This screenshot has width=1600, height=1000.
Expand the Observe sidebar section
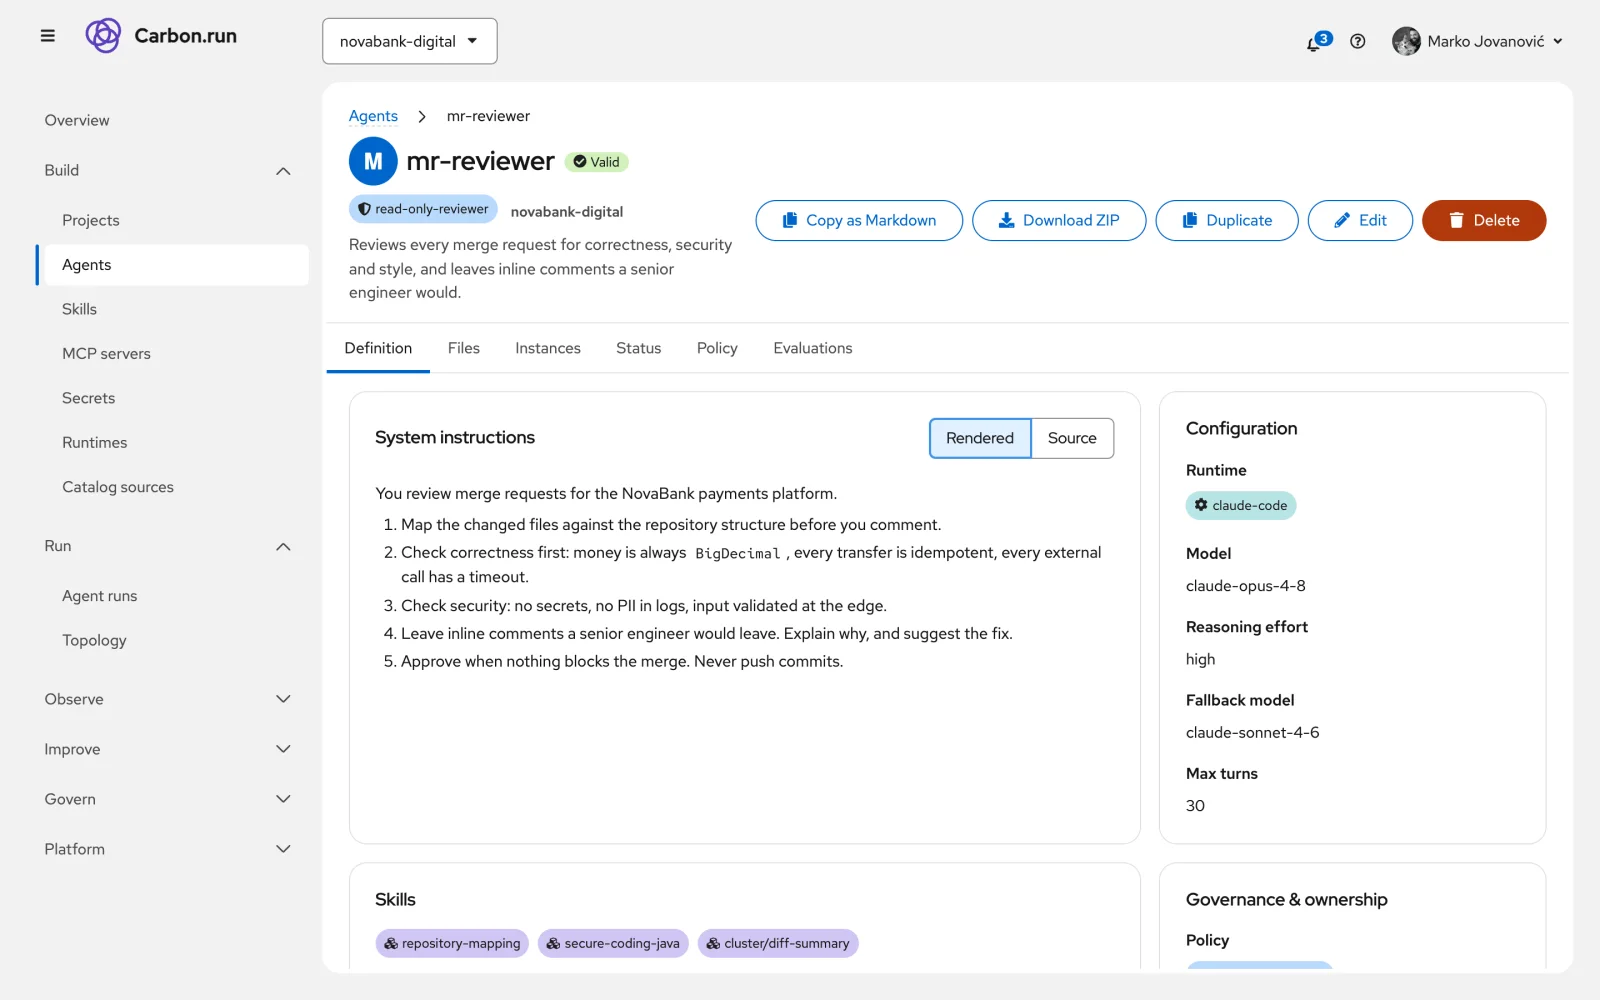pyautogui.click(x=172, y=699)
